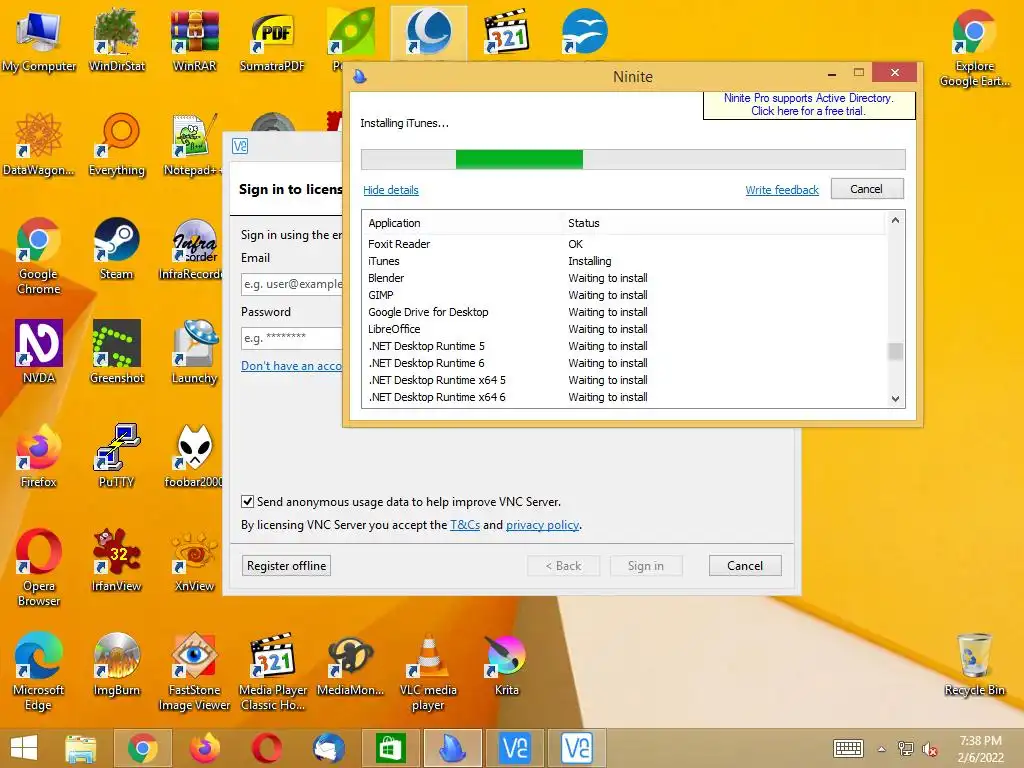Open the Write feedback link
The image size is (1024, 768).
click(x=782, y=190)
